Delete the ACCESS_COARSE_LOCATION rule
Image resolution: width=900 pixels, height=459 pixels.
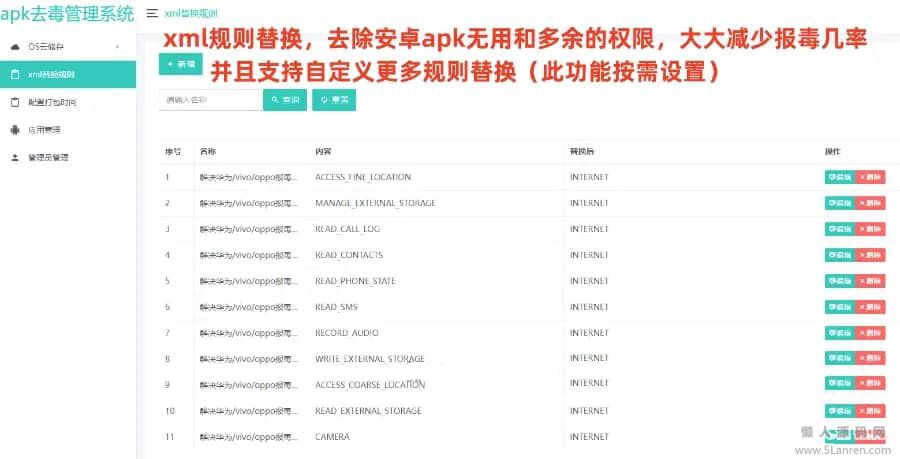870,383
